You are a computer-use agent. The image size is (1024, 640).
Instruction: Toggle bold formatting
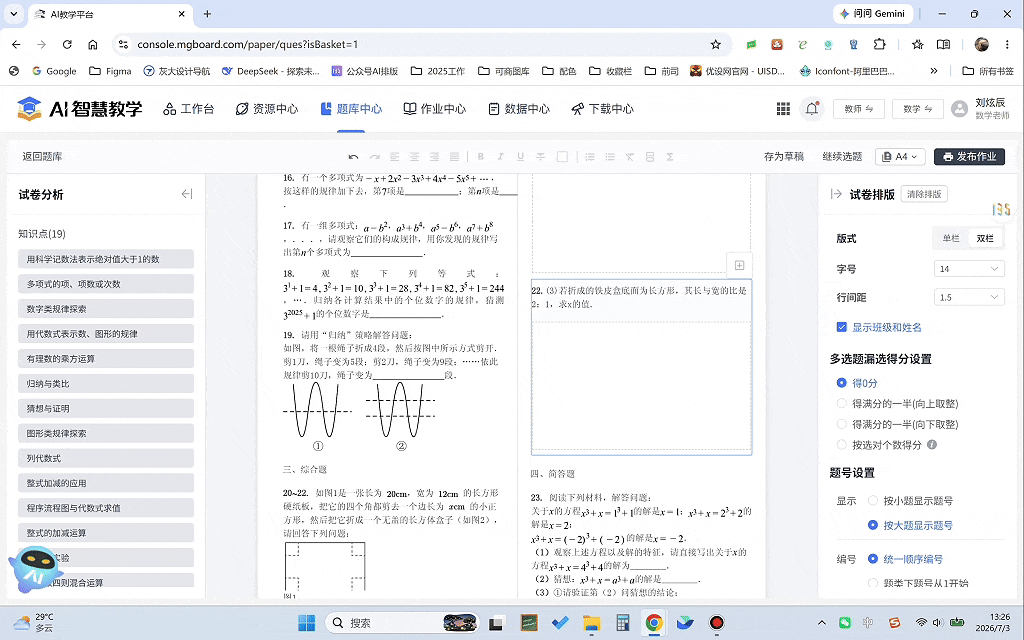point(481,157)
